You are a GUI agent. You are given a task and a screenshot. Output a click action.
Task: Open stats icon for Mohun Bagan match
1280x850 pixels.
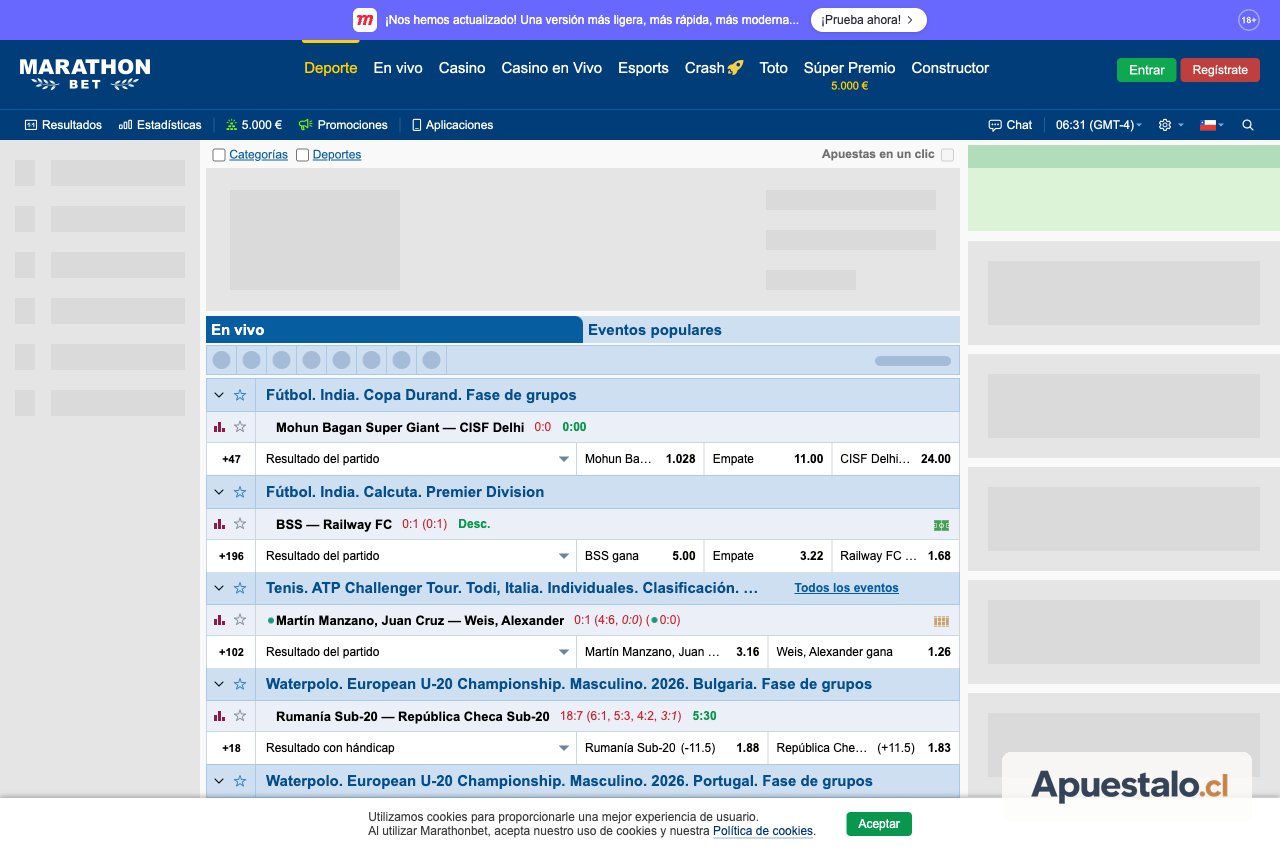219,427
